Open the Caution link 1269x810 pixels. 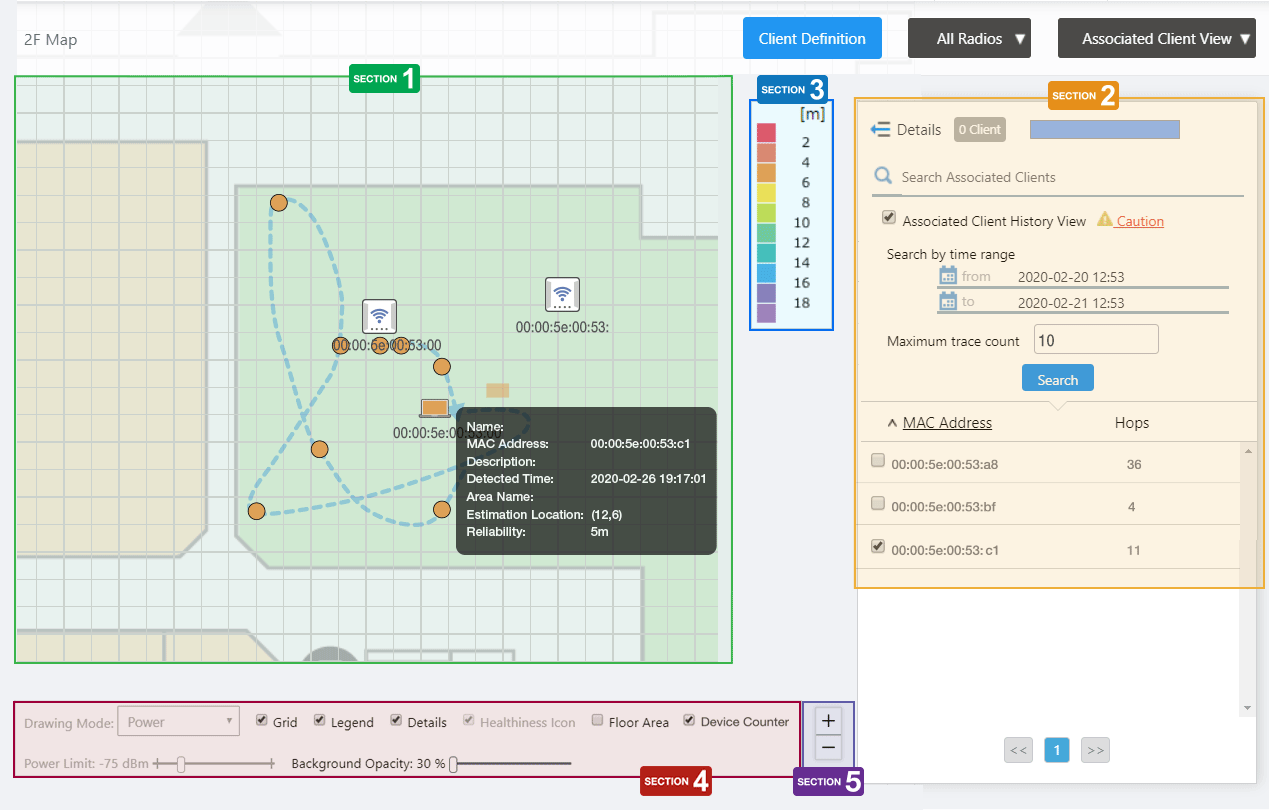click(x=1139, y=221)
